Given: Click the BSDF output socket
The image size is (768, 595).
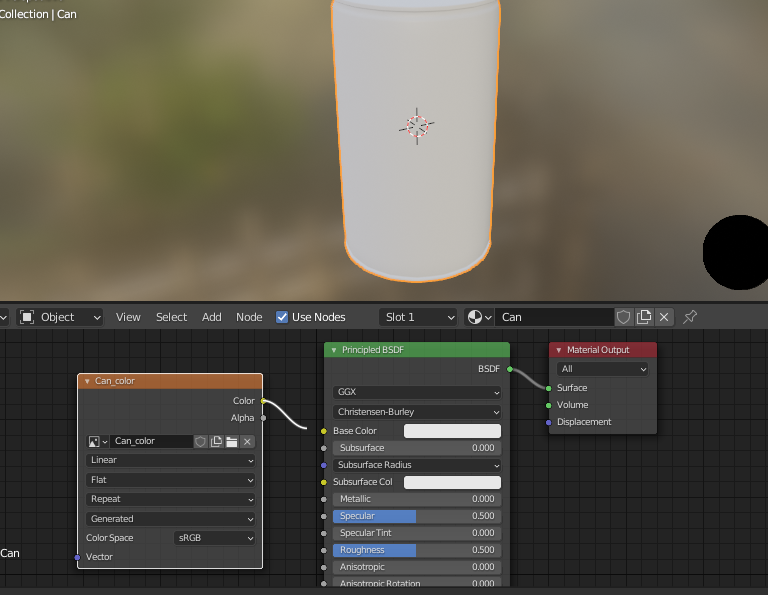Looking at the screenshot, I should (510, 369).
